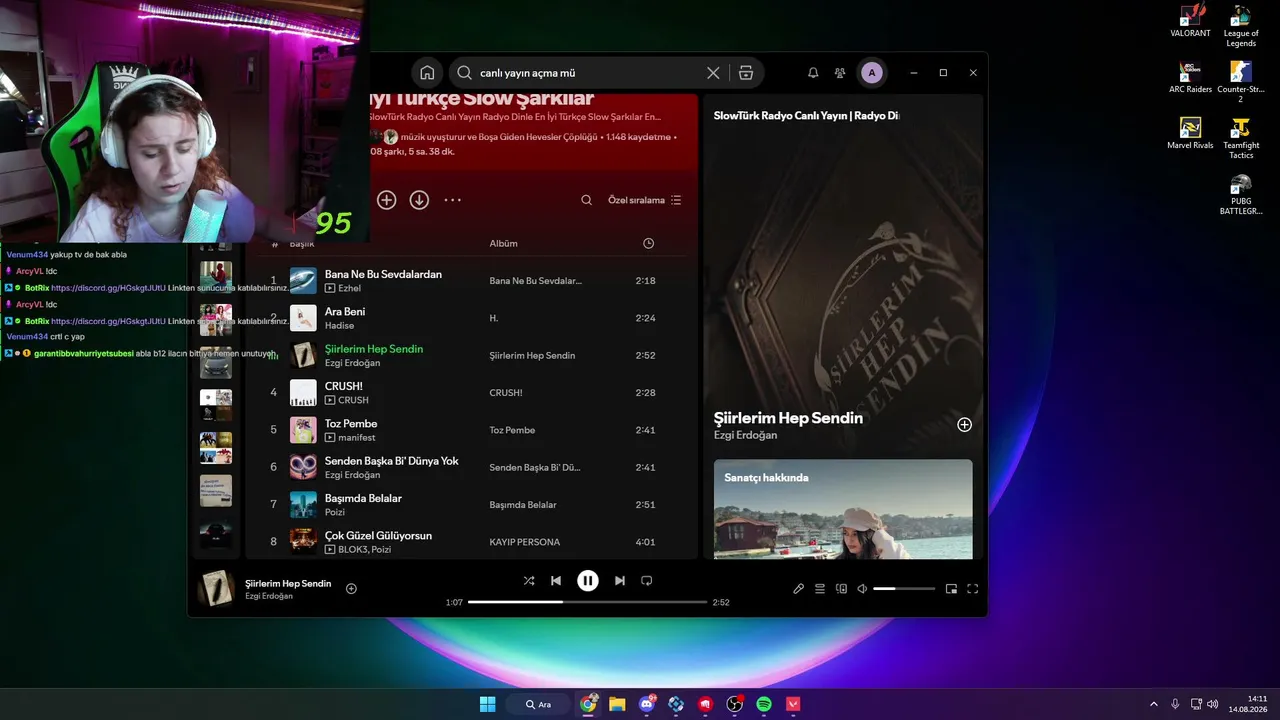Click 'SlowTürk Radyo Canlı Yayın' panel title
Screen dimensions: 1280x720
tap(806, 116)
